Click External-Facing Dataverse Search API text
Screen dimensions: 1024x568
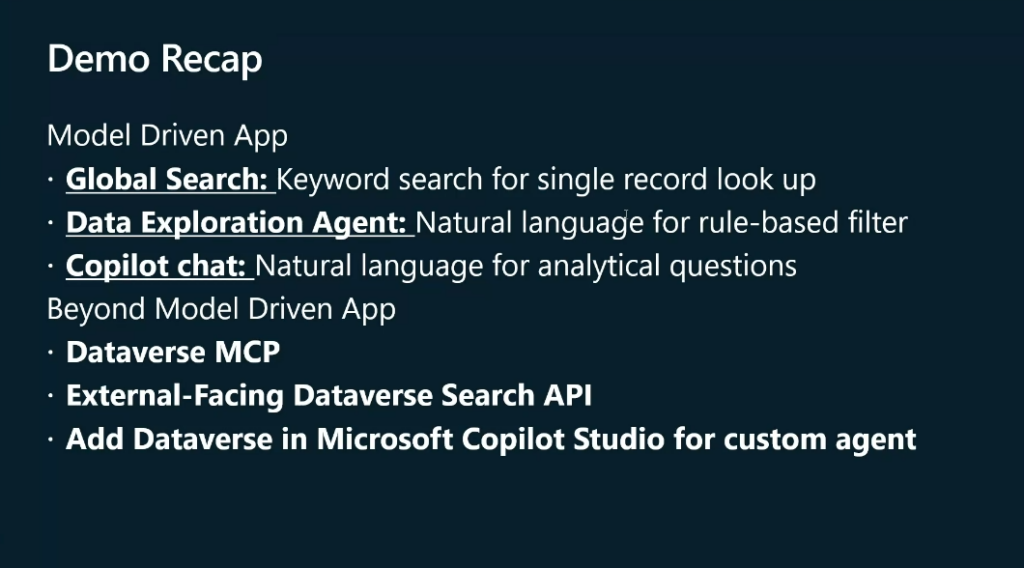pyautogui.click(x=328, y=396)
